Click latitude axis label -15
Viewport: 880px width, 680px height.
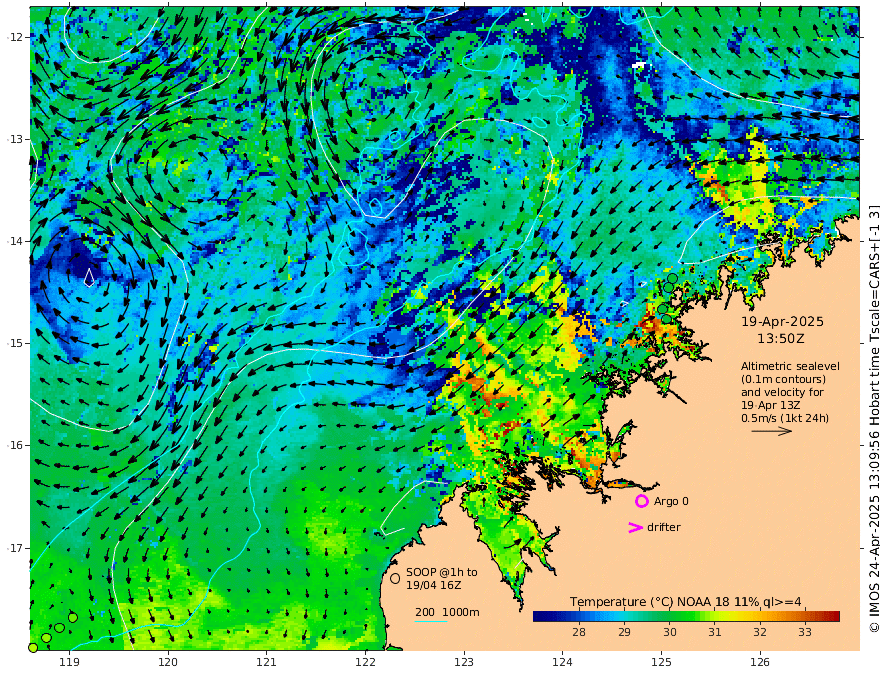tap(14, 343)
